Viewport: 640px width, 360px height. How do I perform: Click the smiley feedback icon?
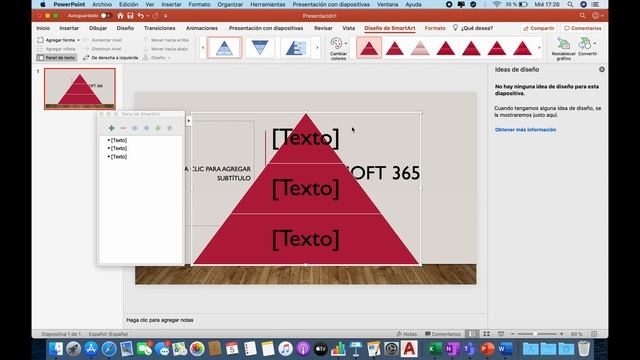coord(596,16)
